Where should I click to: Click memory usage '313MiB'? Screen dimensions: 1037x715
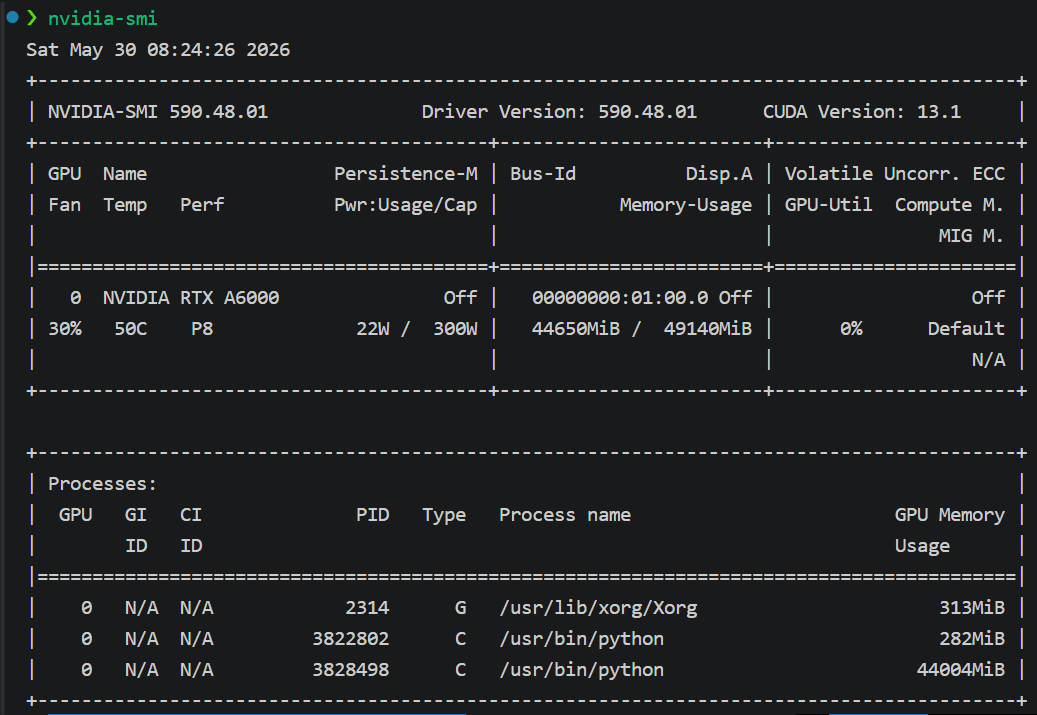[x=972, y=608]
